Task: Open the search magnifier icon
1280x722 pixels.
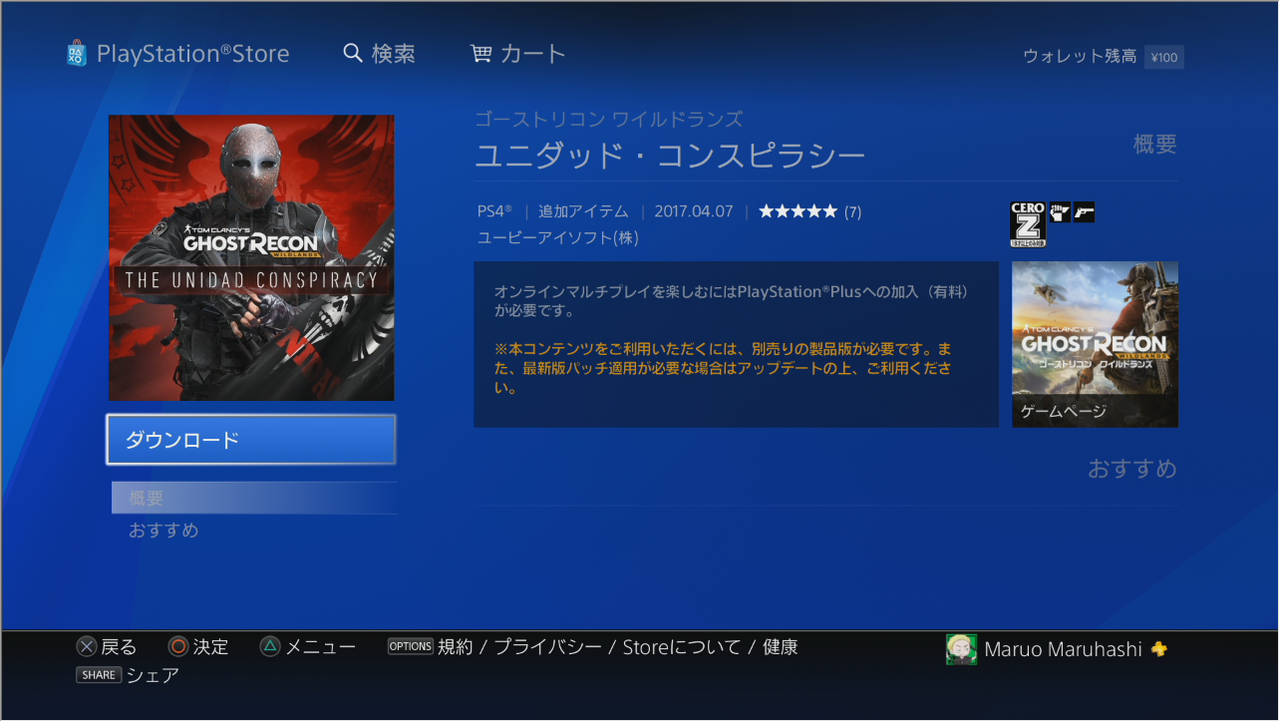Action: pyautogui.click(x=352, y=53)
